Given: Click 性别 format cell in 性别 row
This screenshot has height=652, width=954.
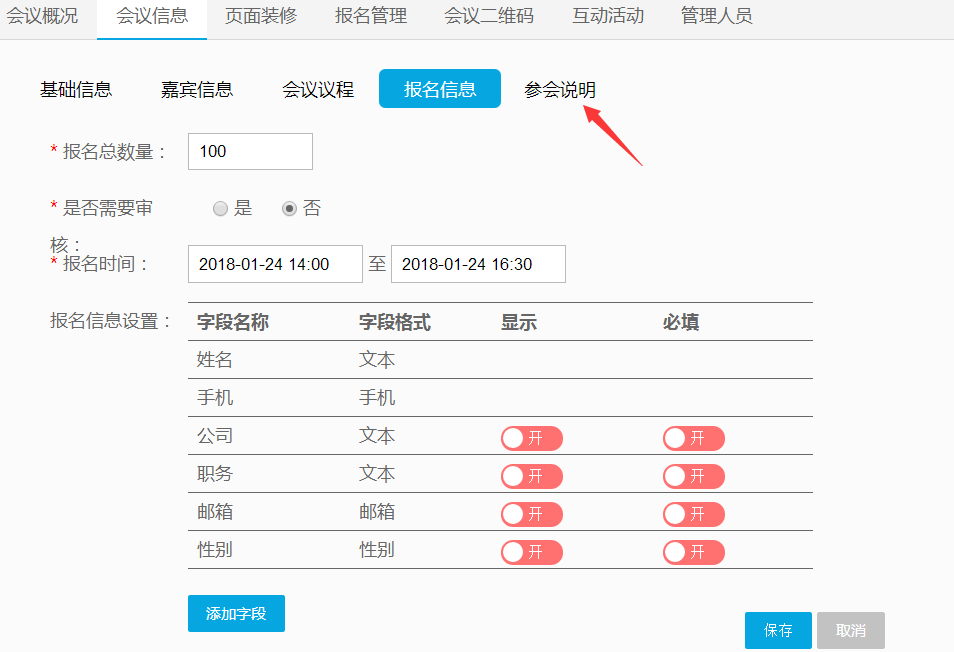Looking at the screenshot, I should tap(377, 550).
